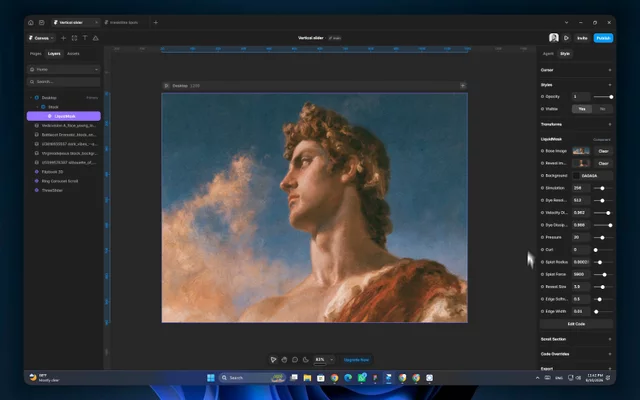Click the user avatar in top bar
This screenshot has width=640, height=400.
coord(553,38)
